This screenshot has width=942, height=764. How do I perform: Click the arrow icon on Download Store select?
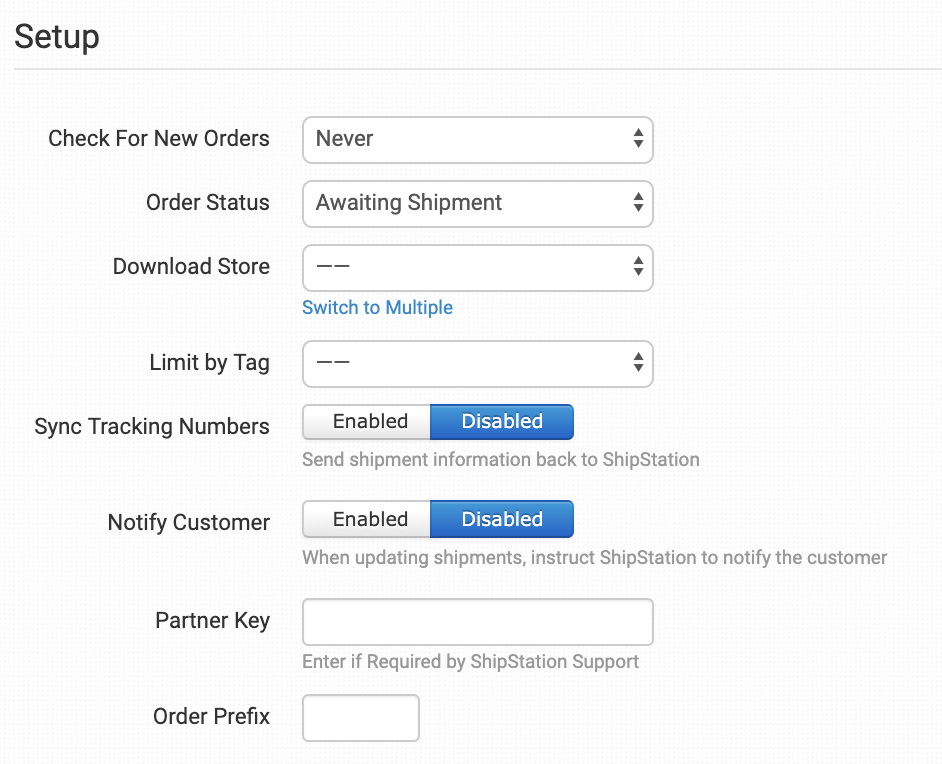tap(638, 267)
